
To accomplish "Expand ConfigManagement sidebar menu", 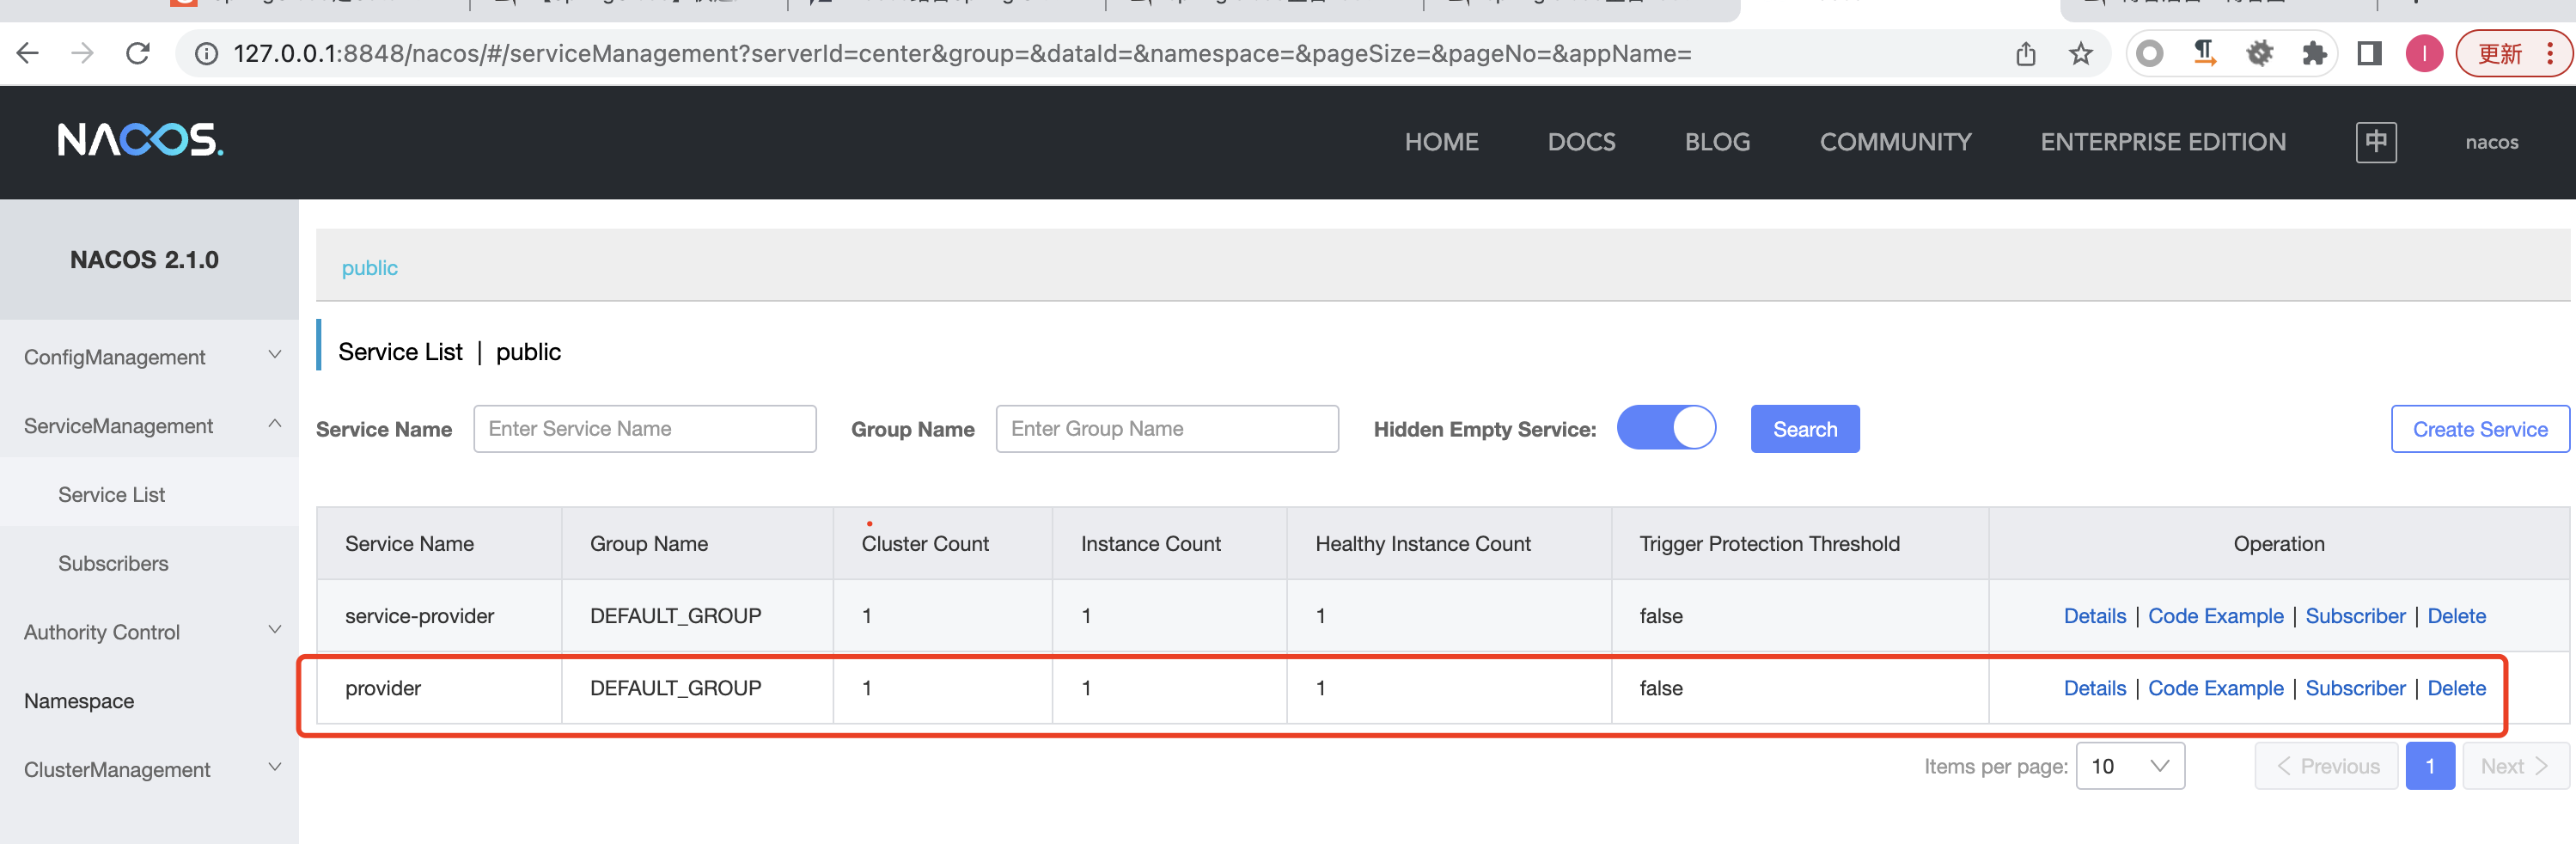I will 149,357.
